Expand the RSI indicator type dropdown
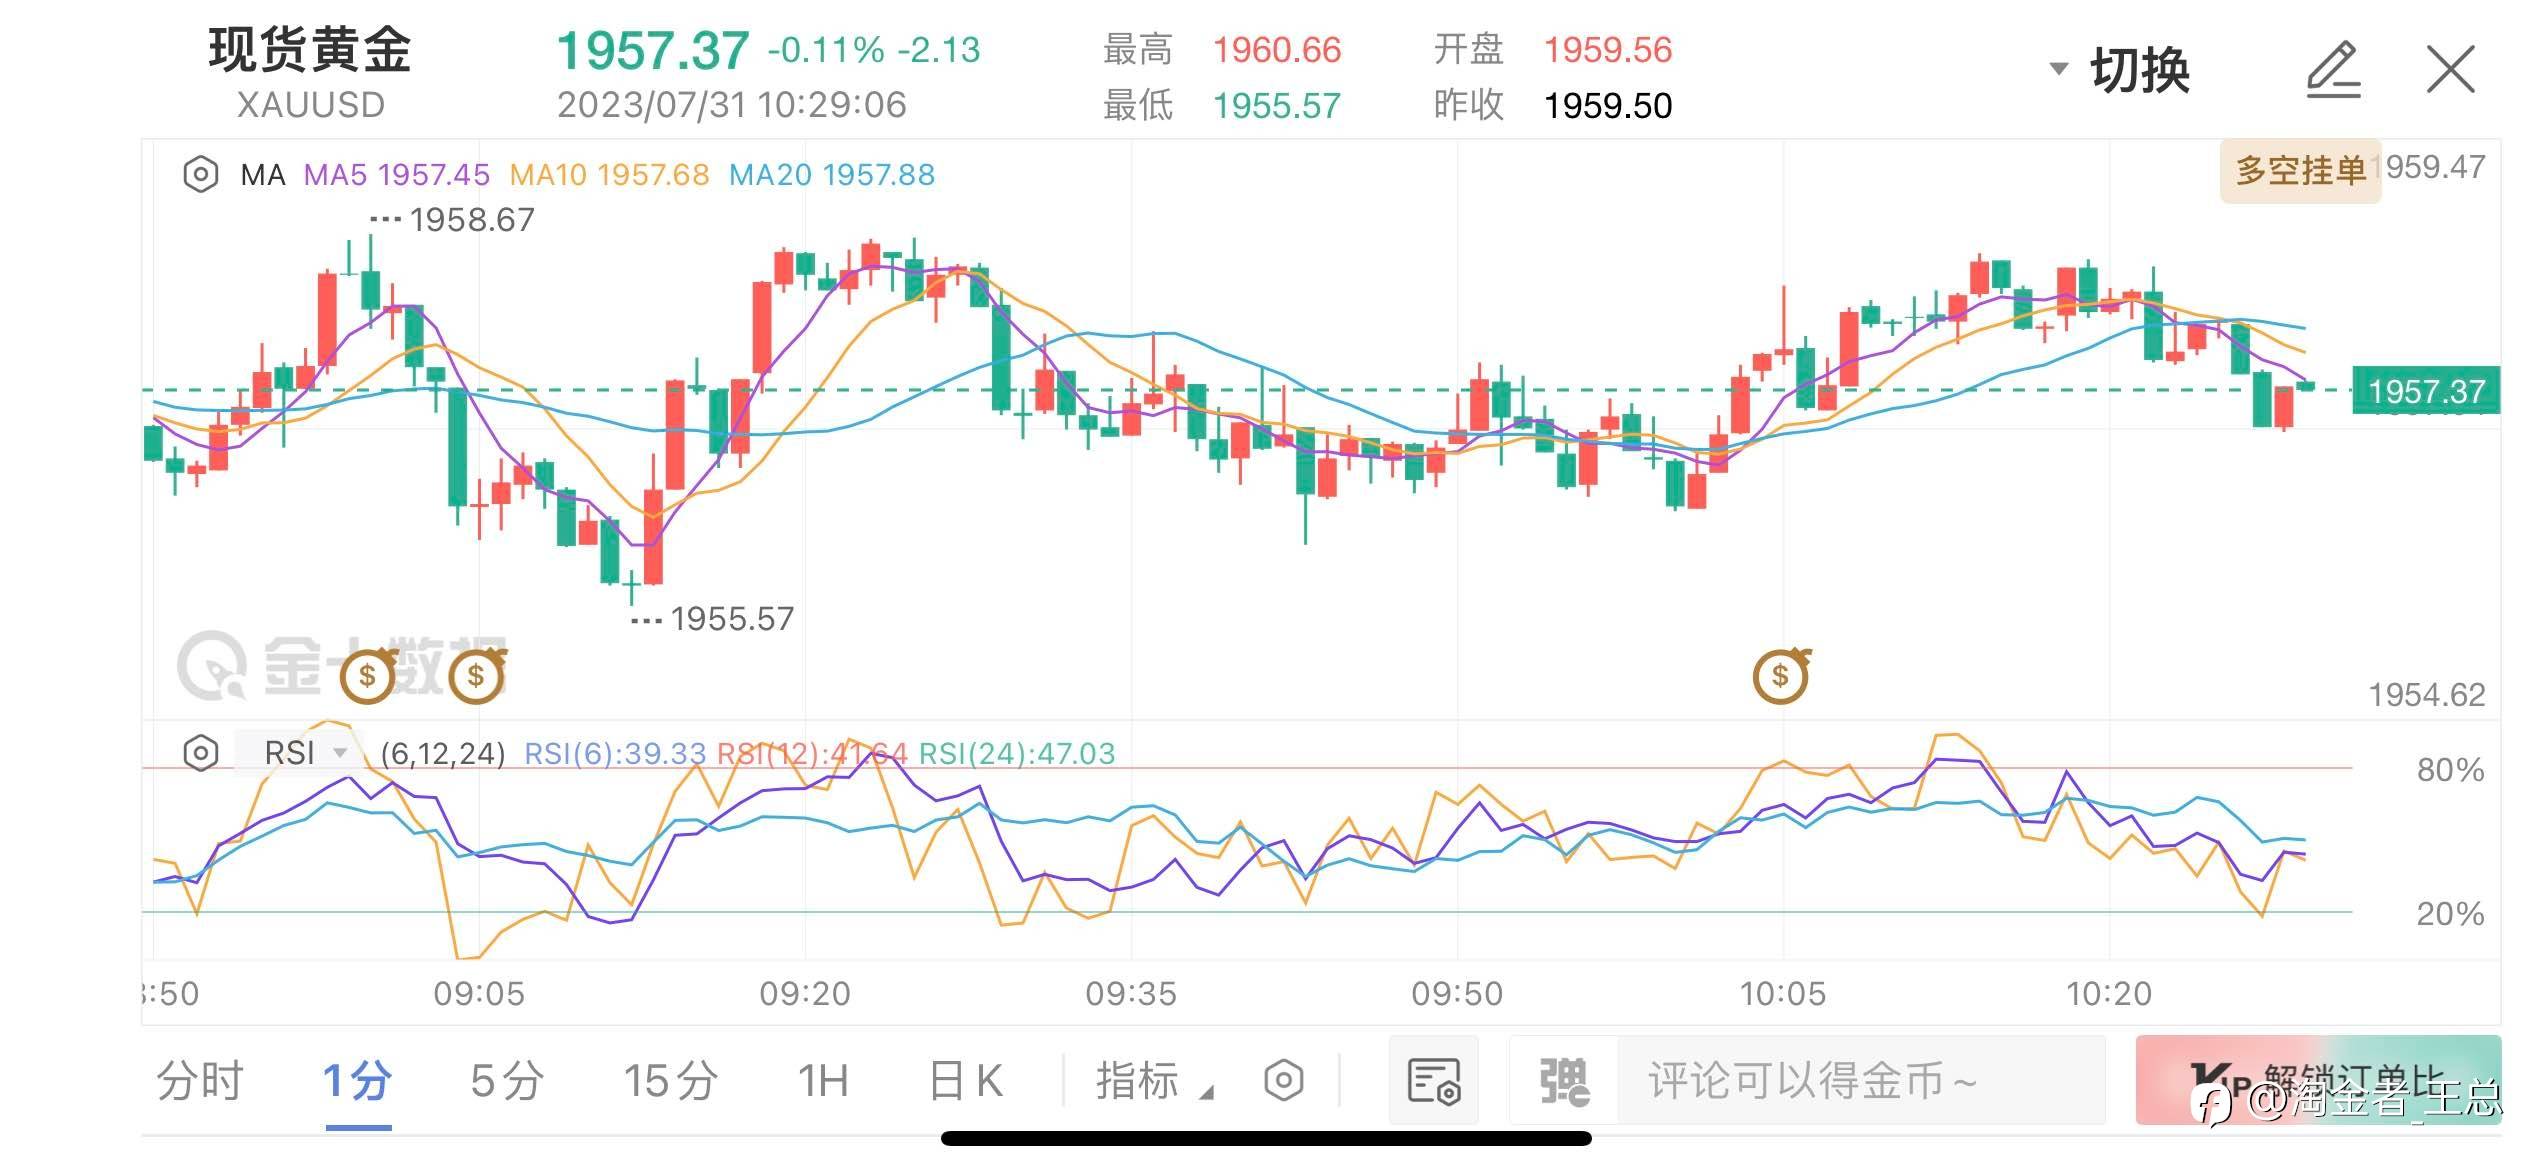Screen dimensions: 2532x1170 coord(303,752)
